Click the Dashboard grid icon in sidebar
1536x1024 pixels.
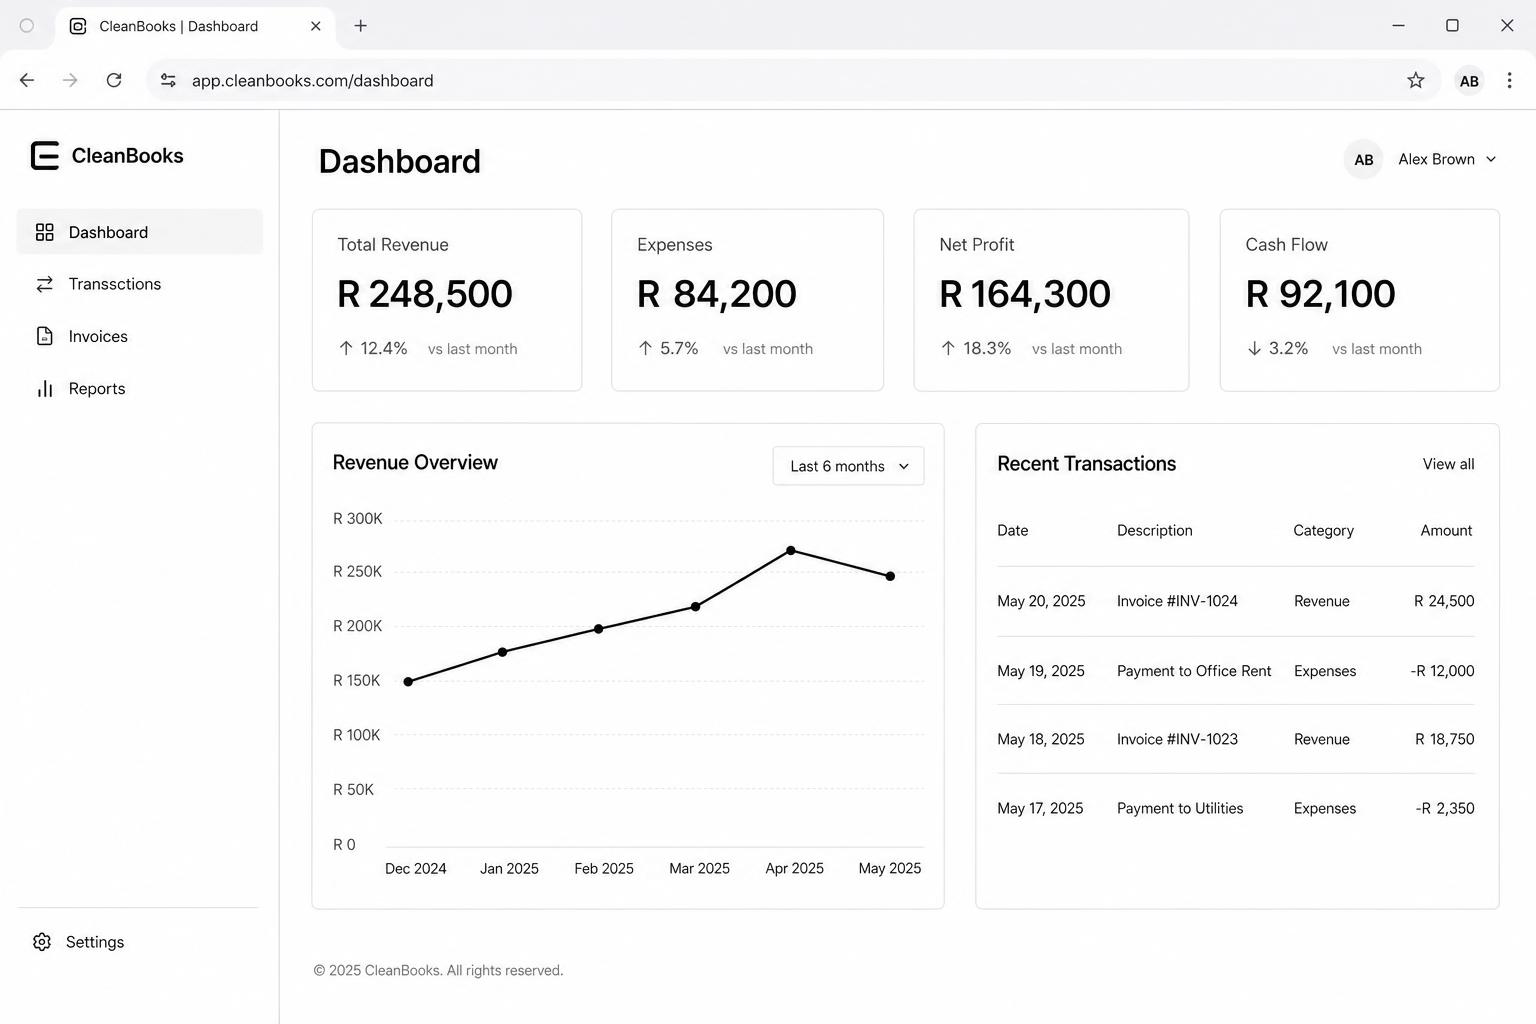pyautogui.click(x=44, y=232)
